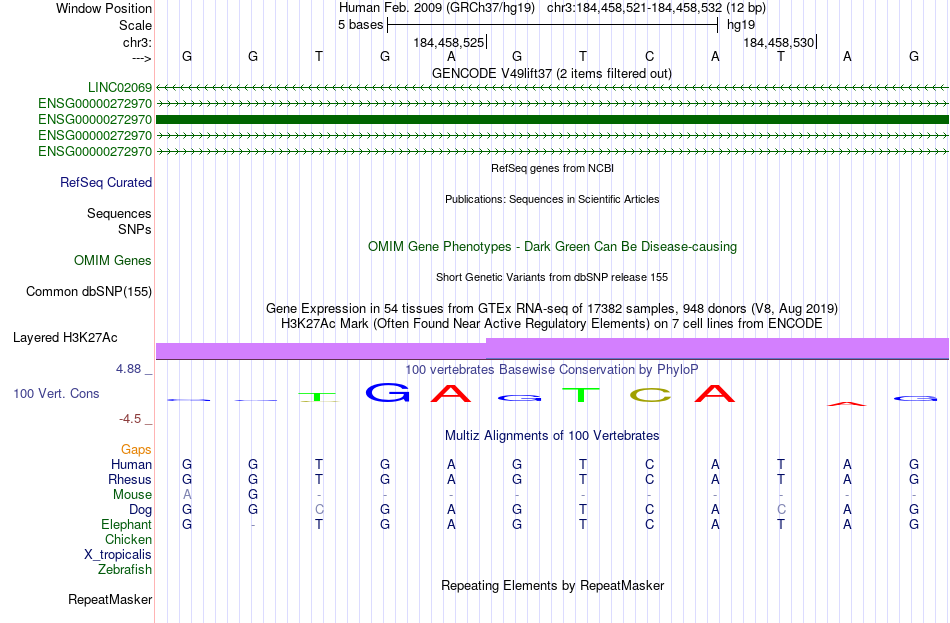
Task: Click the large green T conservation logo letter
Action: click(x=581, y=395)
